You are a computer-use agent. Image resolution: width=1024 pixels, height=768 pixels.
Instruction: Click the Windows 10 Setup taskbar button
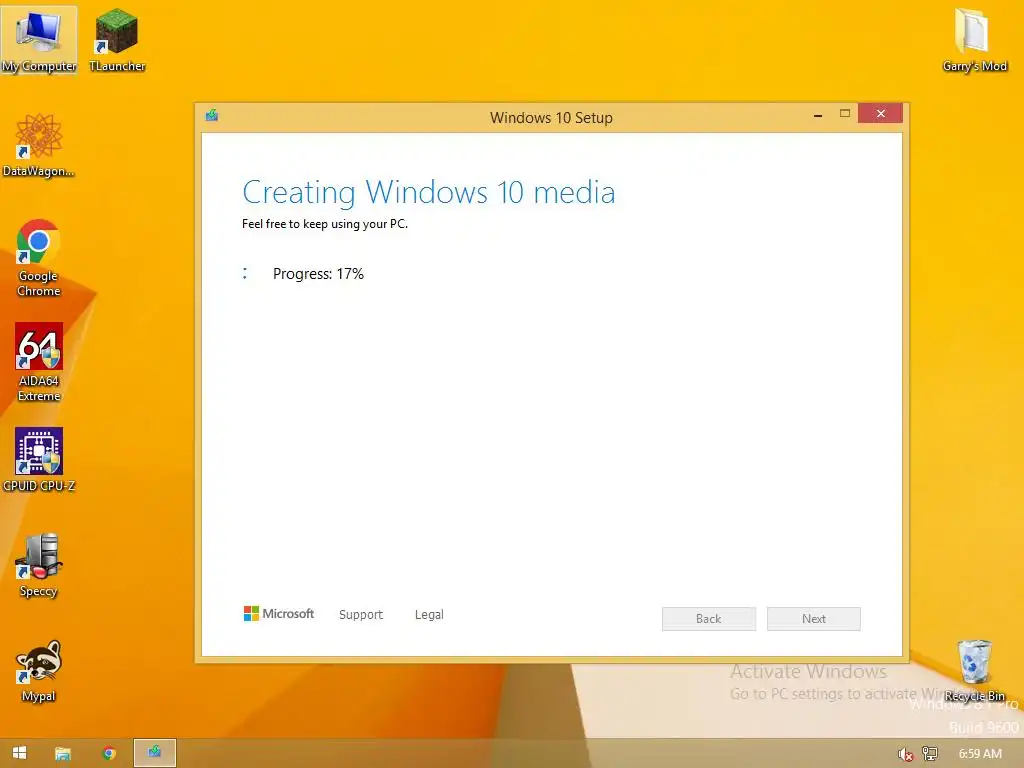[x=155, y=753]
